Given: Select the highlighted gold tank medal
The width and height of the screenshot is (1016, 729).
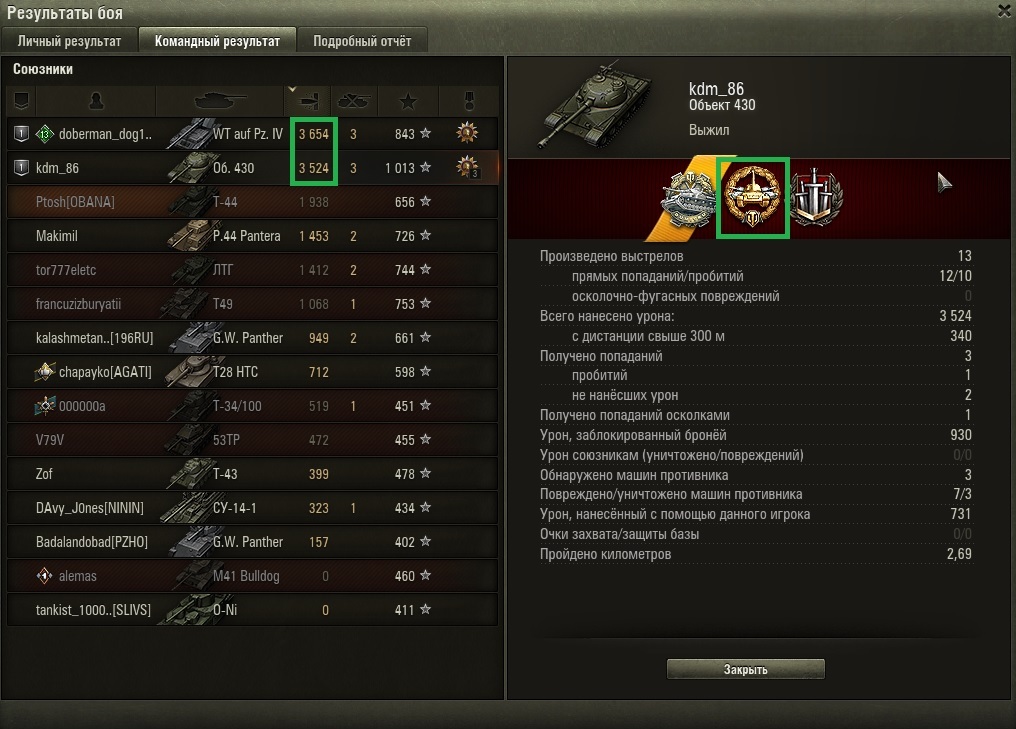Looking at the screenshot, I should click(x=752, y=198).
